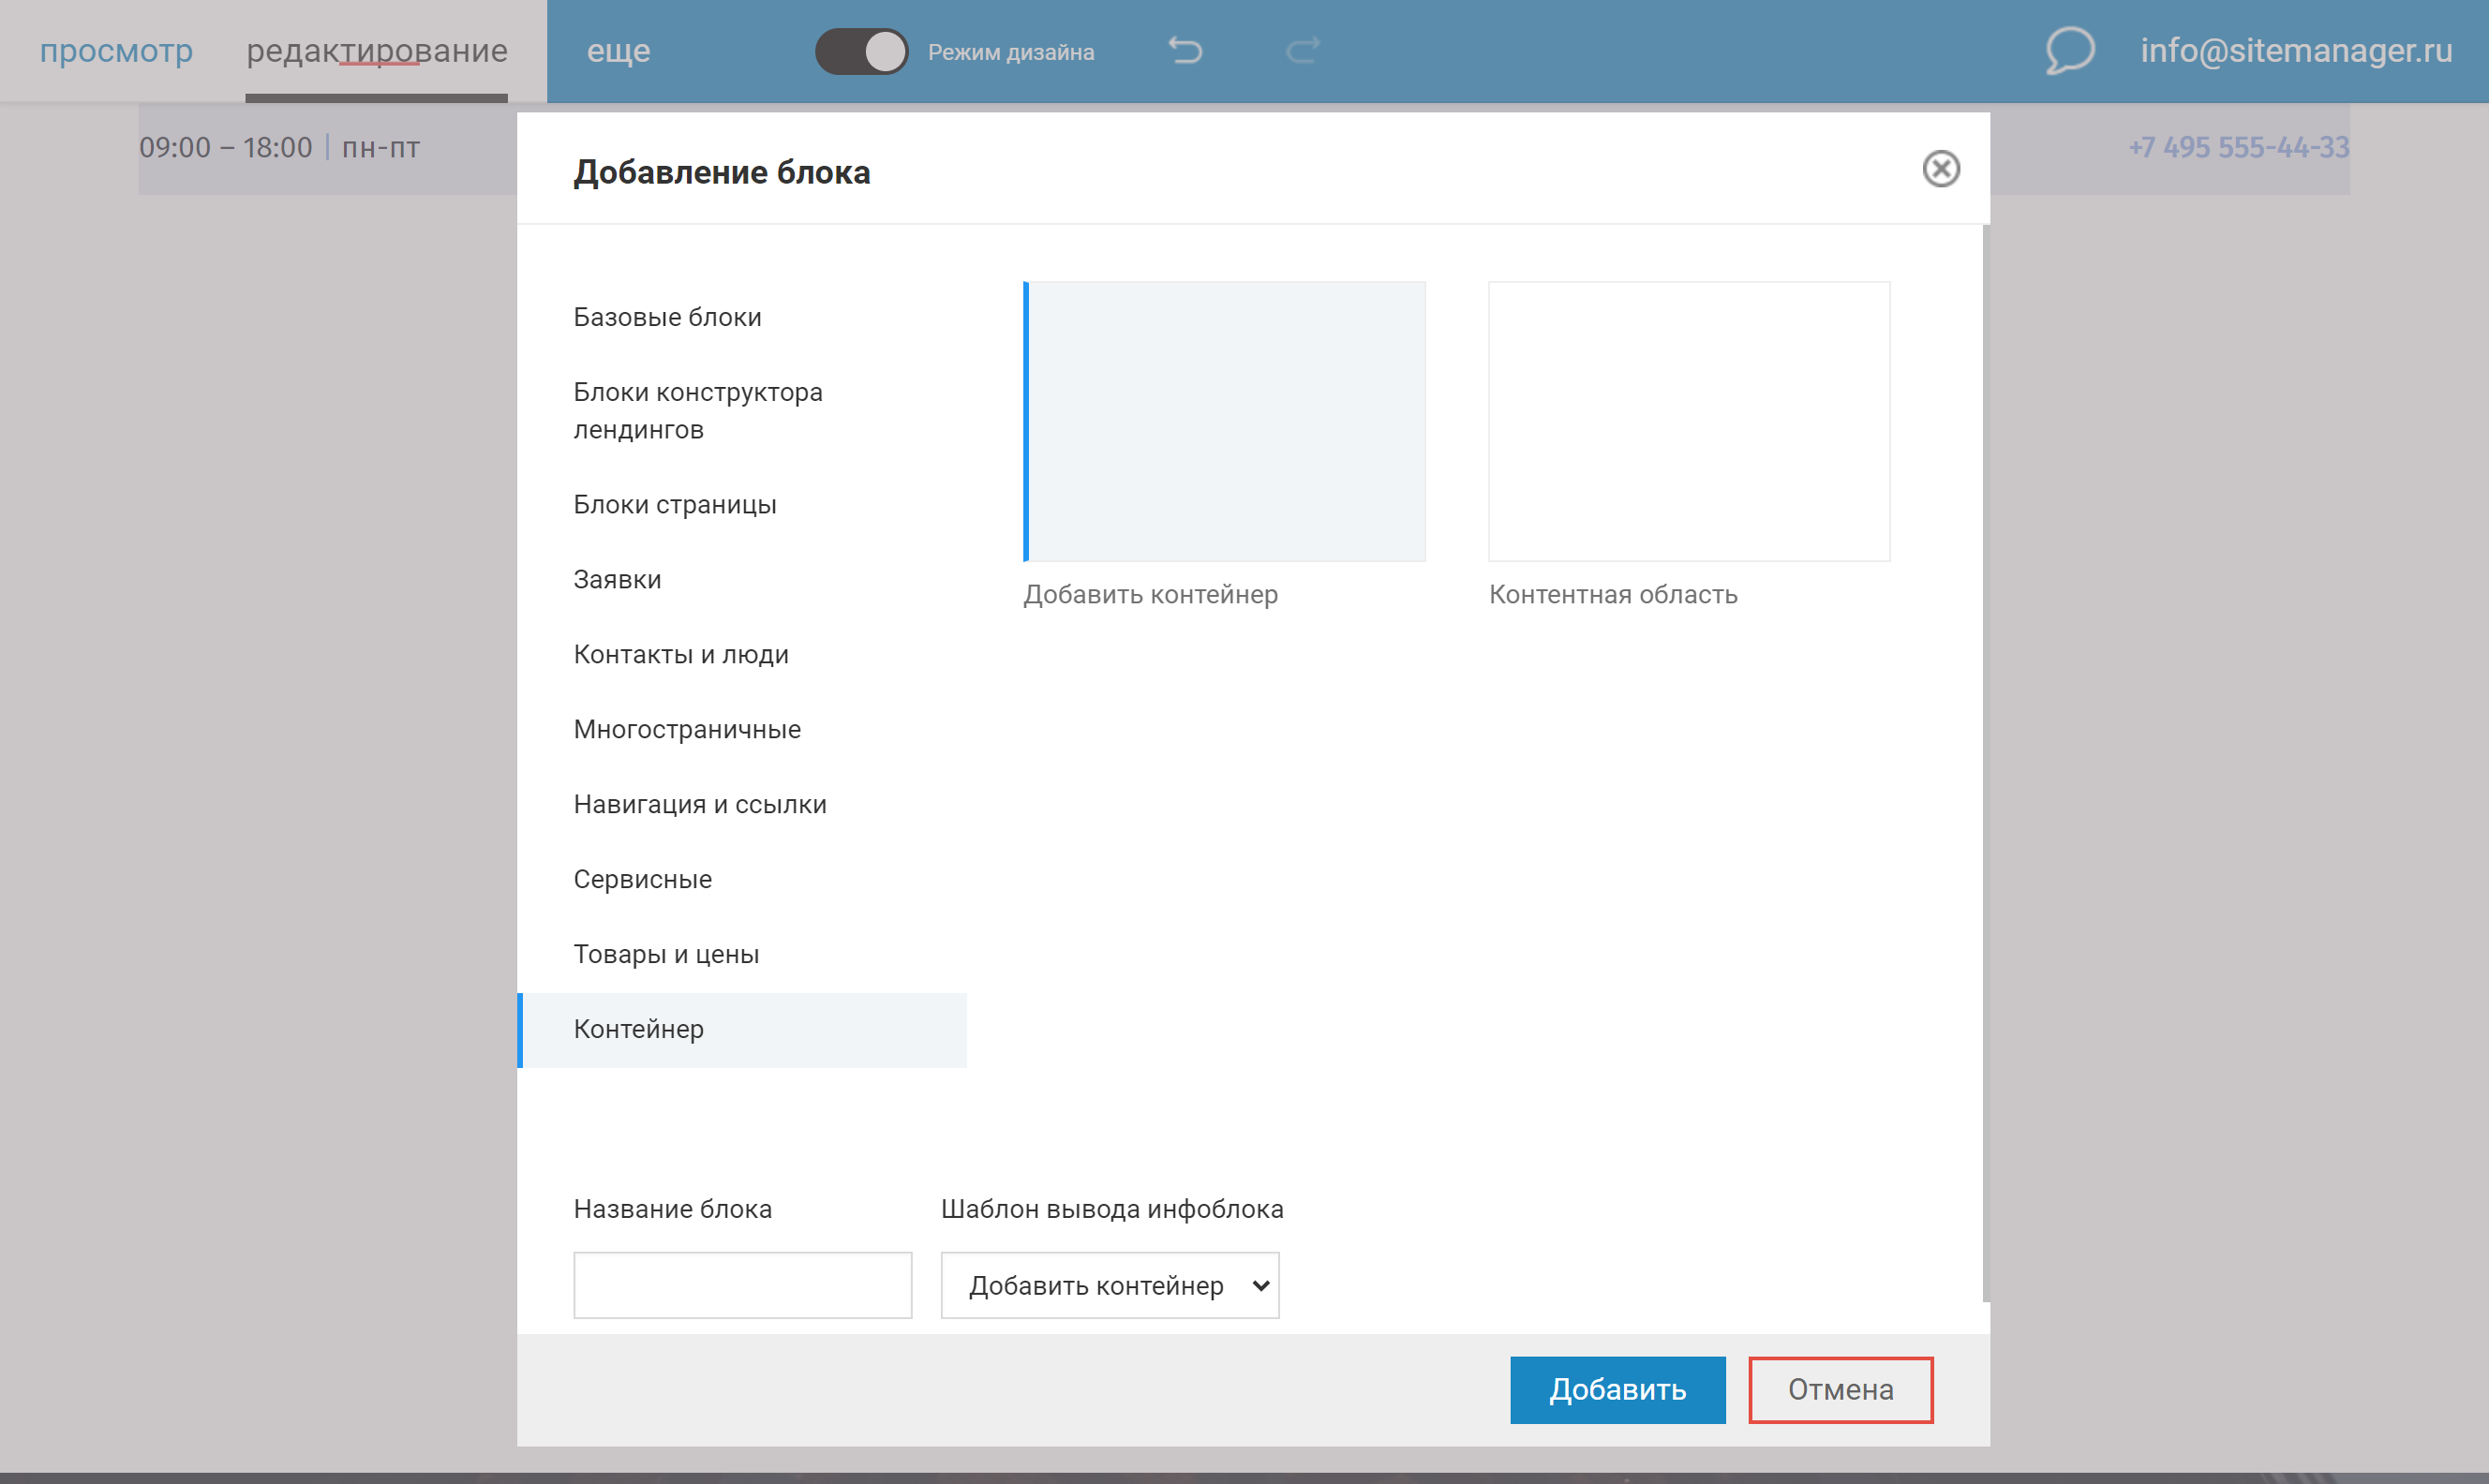Click the undo arrow icon
This screenshot has width=2489, height=1484.
pos(1185,50)
